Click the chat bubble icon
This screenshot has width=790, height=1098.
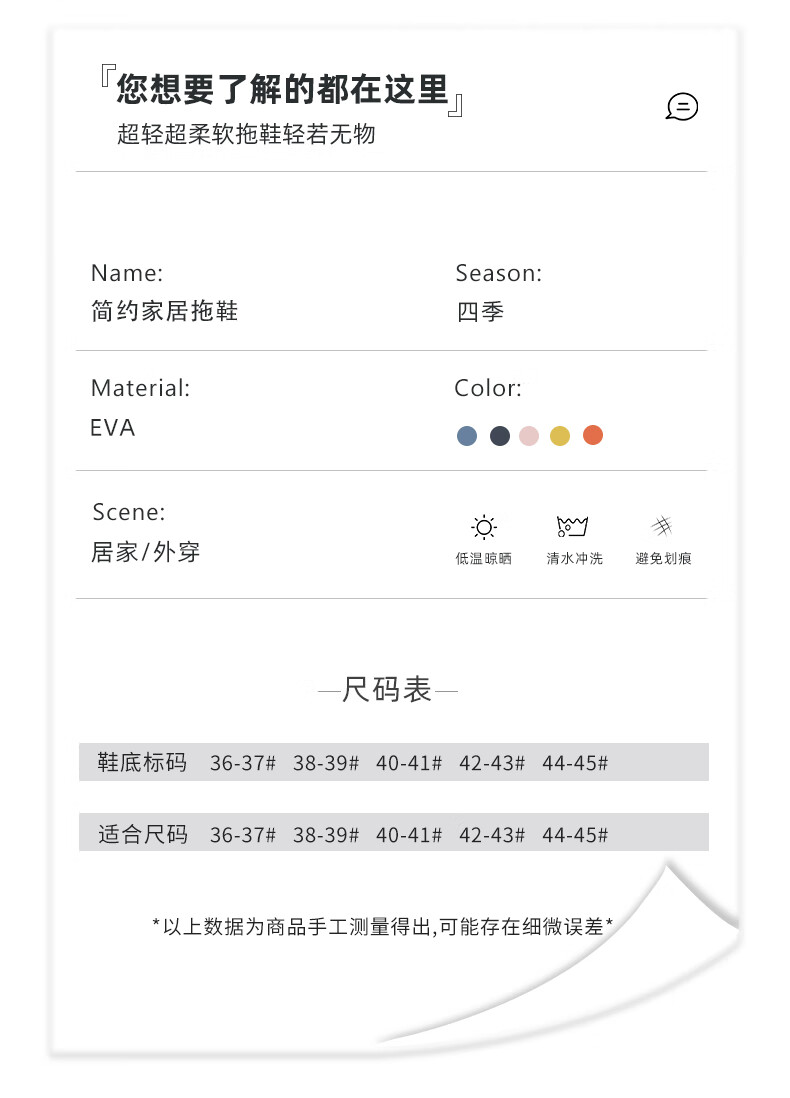[x=681, y=106]
